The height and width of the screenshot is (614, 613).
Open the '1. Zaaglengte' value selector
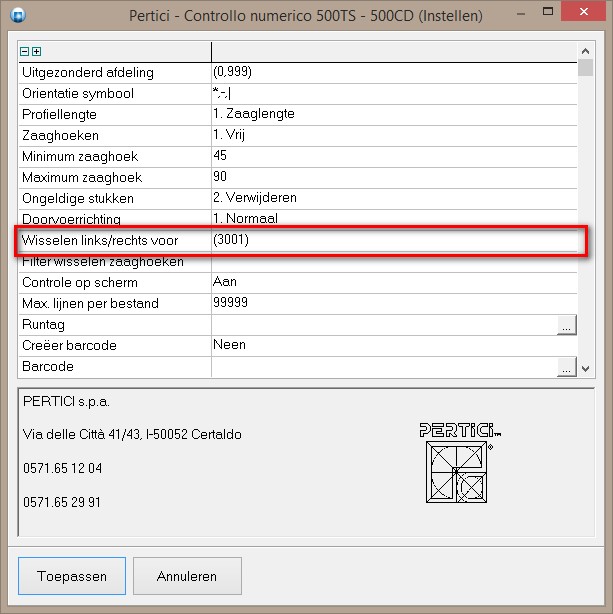[394, 114]
